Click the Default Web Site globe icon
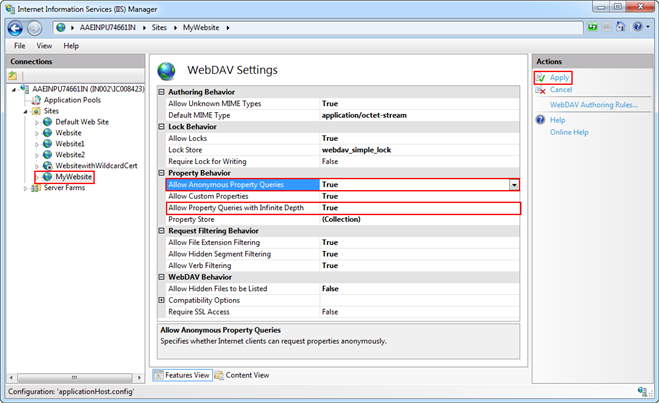659x403 pixels. coord(46,121)
